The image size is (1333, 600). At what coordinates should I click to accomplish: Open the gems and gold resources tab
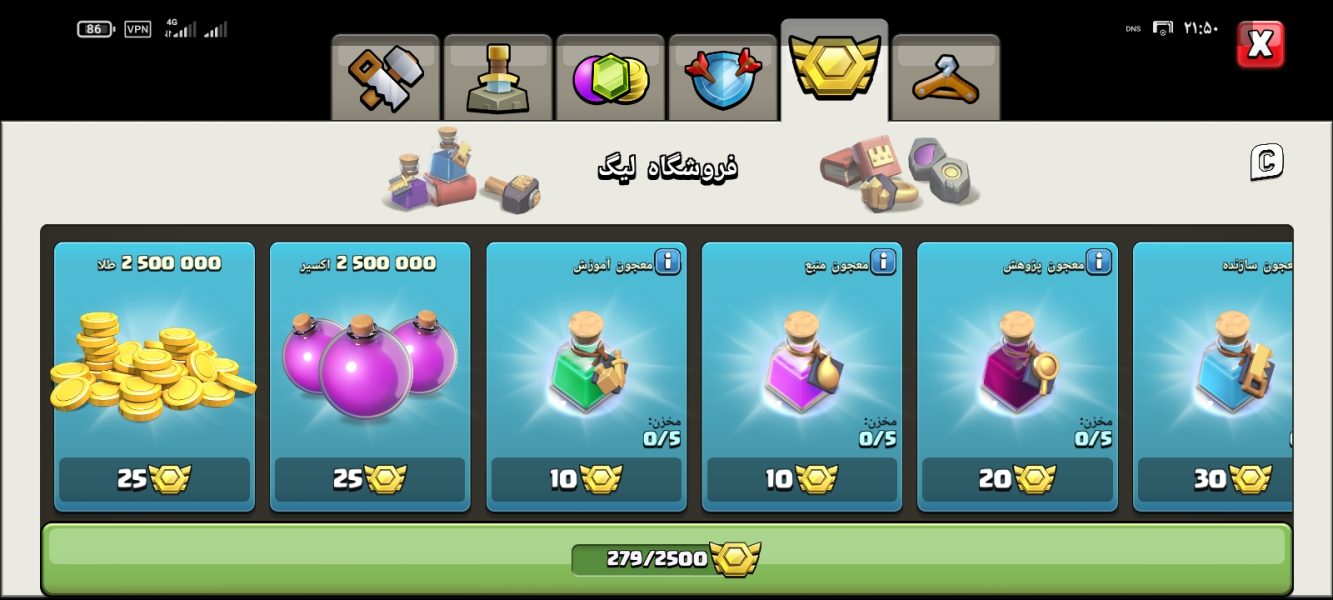pos(610,78)
